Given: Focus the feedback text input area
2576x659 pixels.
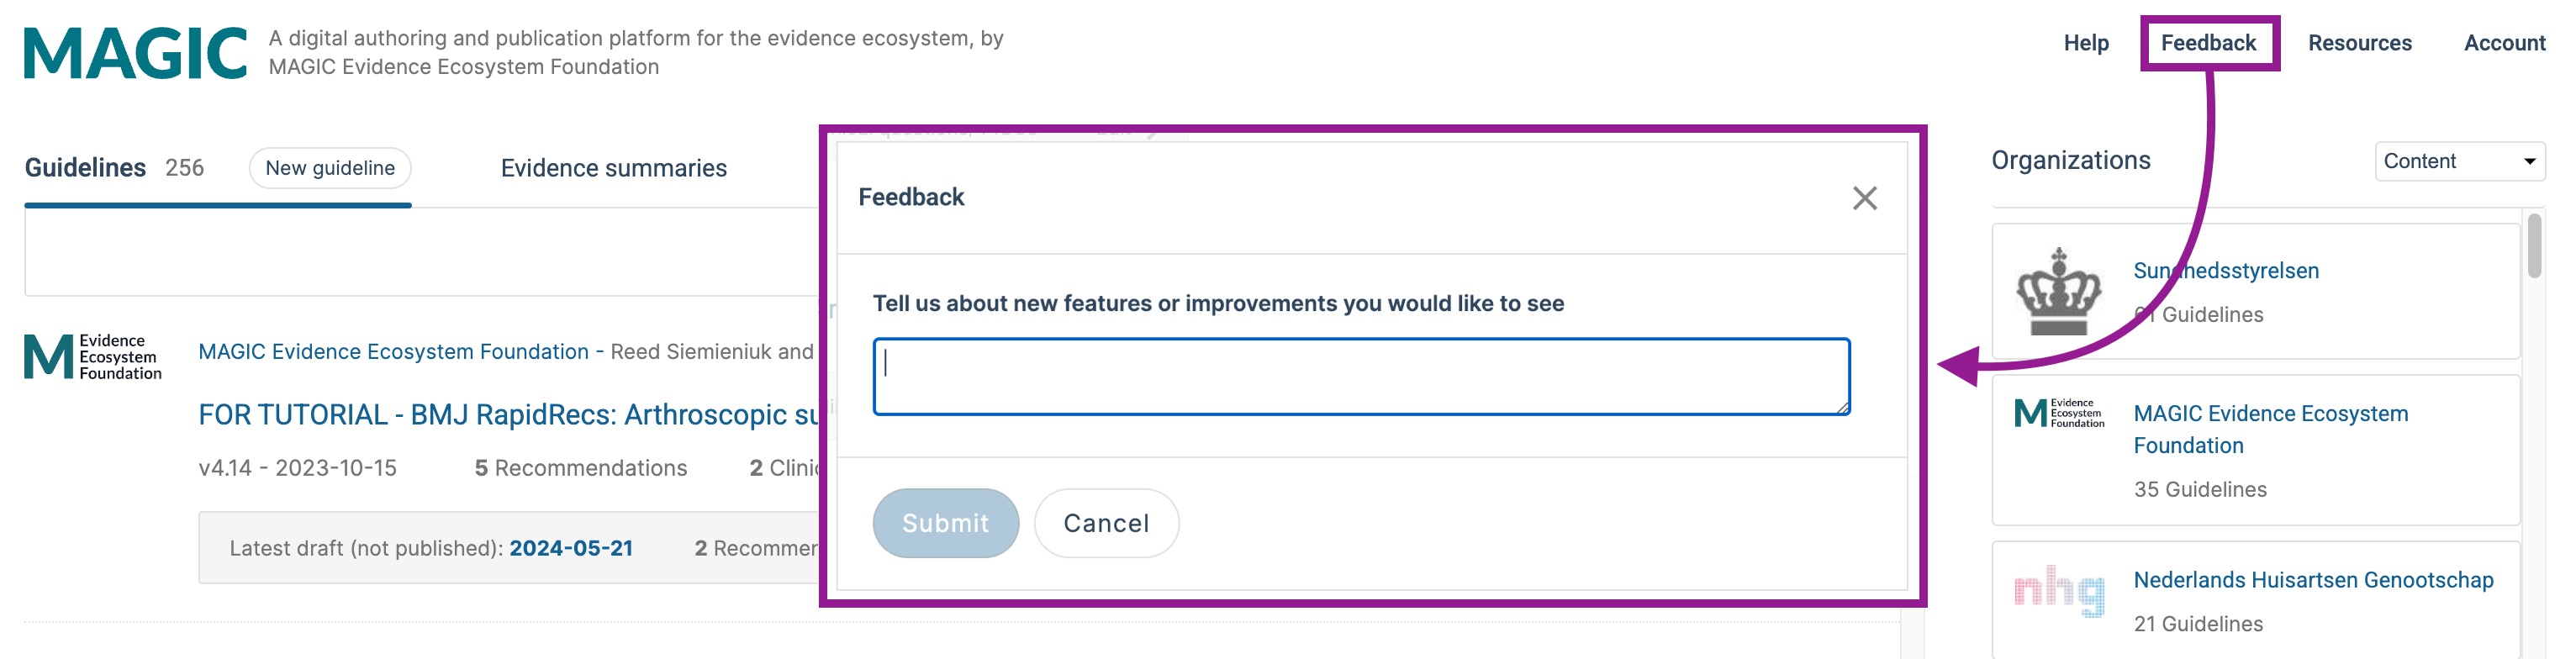Looking at the screenshot, I should [x=1361, y=376].
